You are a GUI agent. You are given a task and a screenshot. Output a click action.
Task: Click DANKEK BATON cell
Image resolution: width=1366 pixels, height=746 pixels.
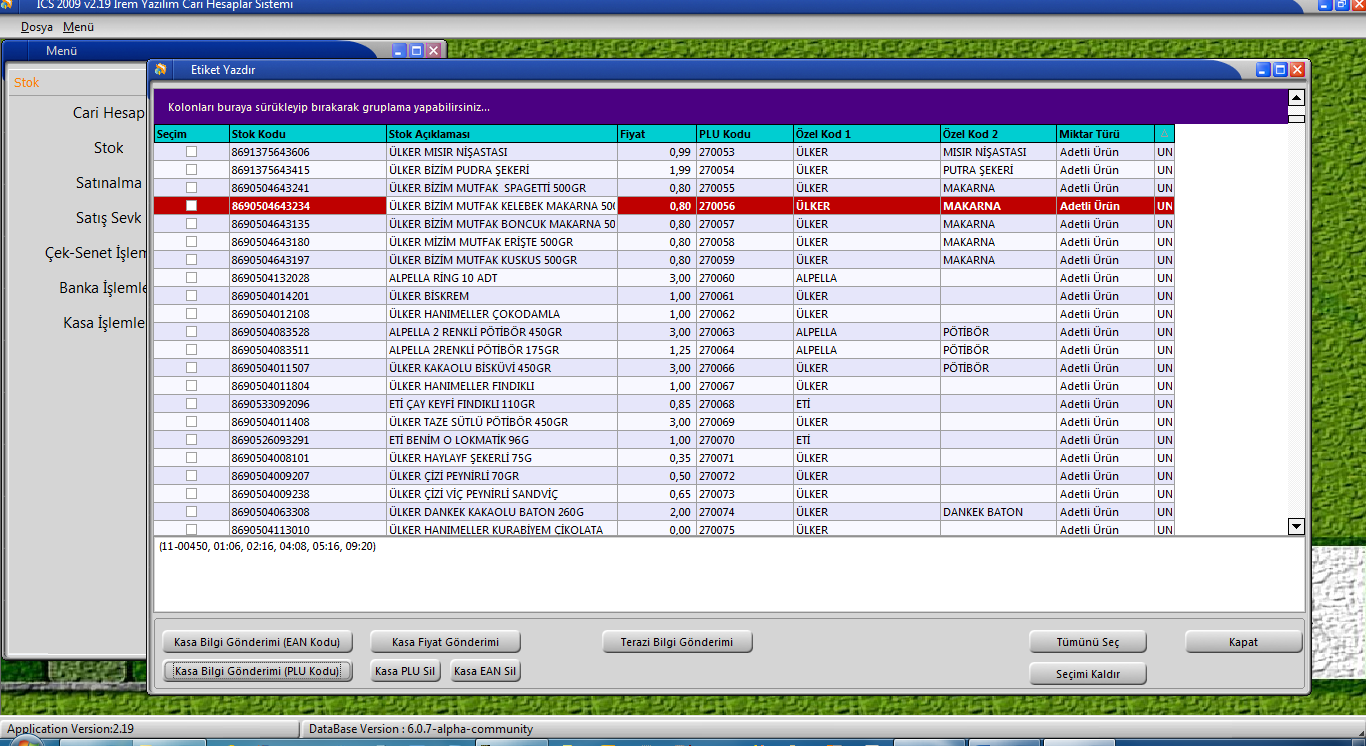pyautogui.click(x=998, y=512)
